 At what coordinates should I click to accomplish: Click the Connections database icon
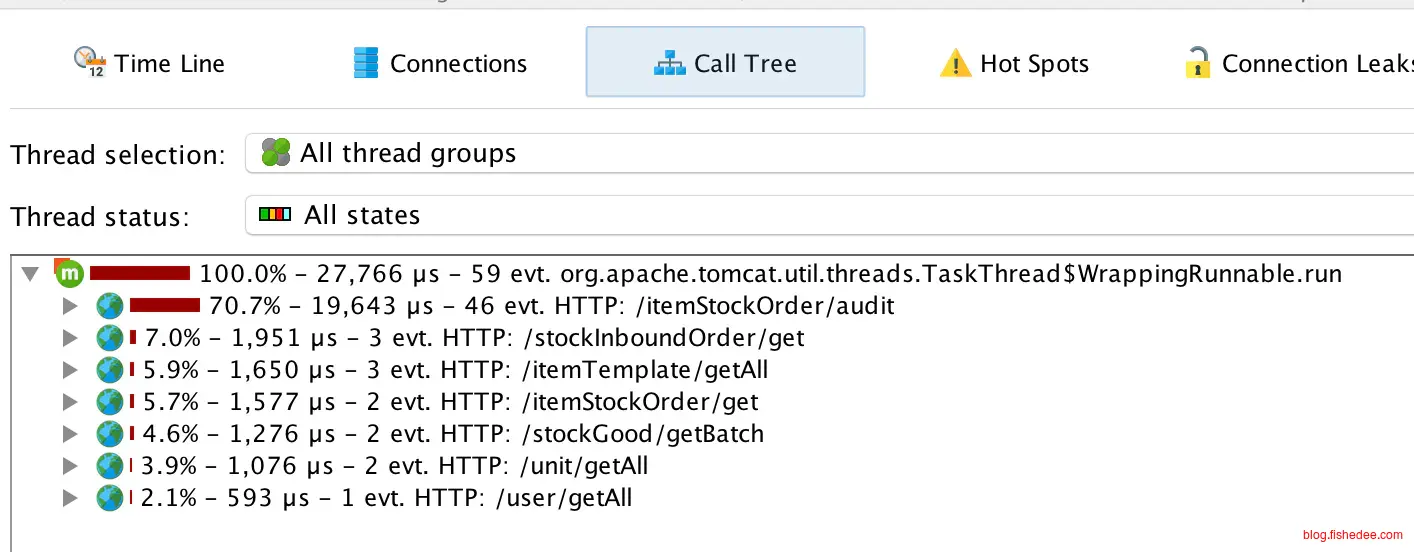click(366, 63)
